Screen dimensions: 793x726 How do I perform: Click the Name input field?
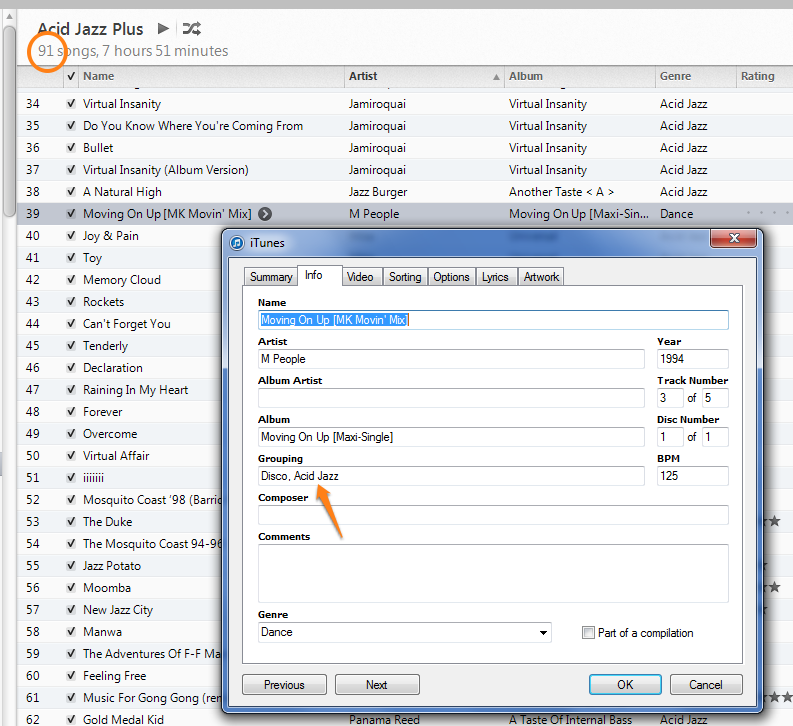493,320
